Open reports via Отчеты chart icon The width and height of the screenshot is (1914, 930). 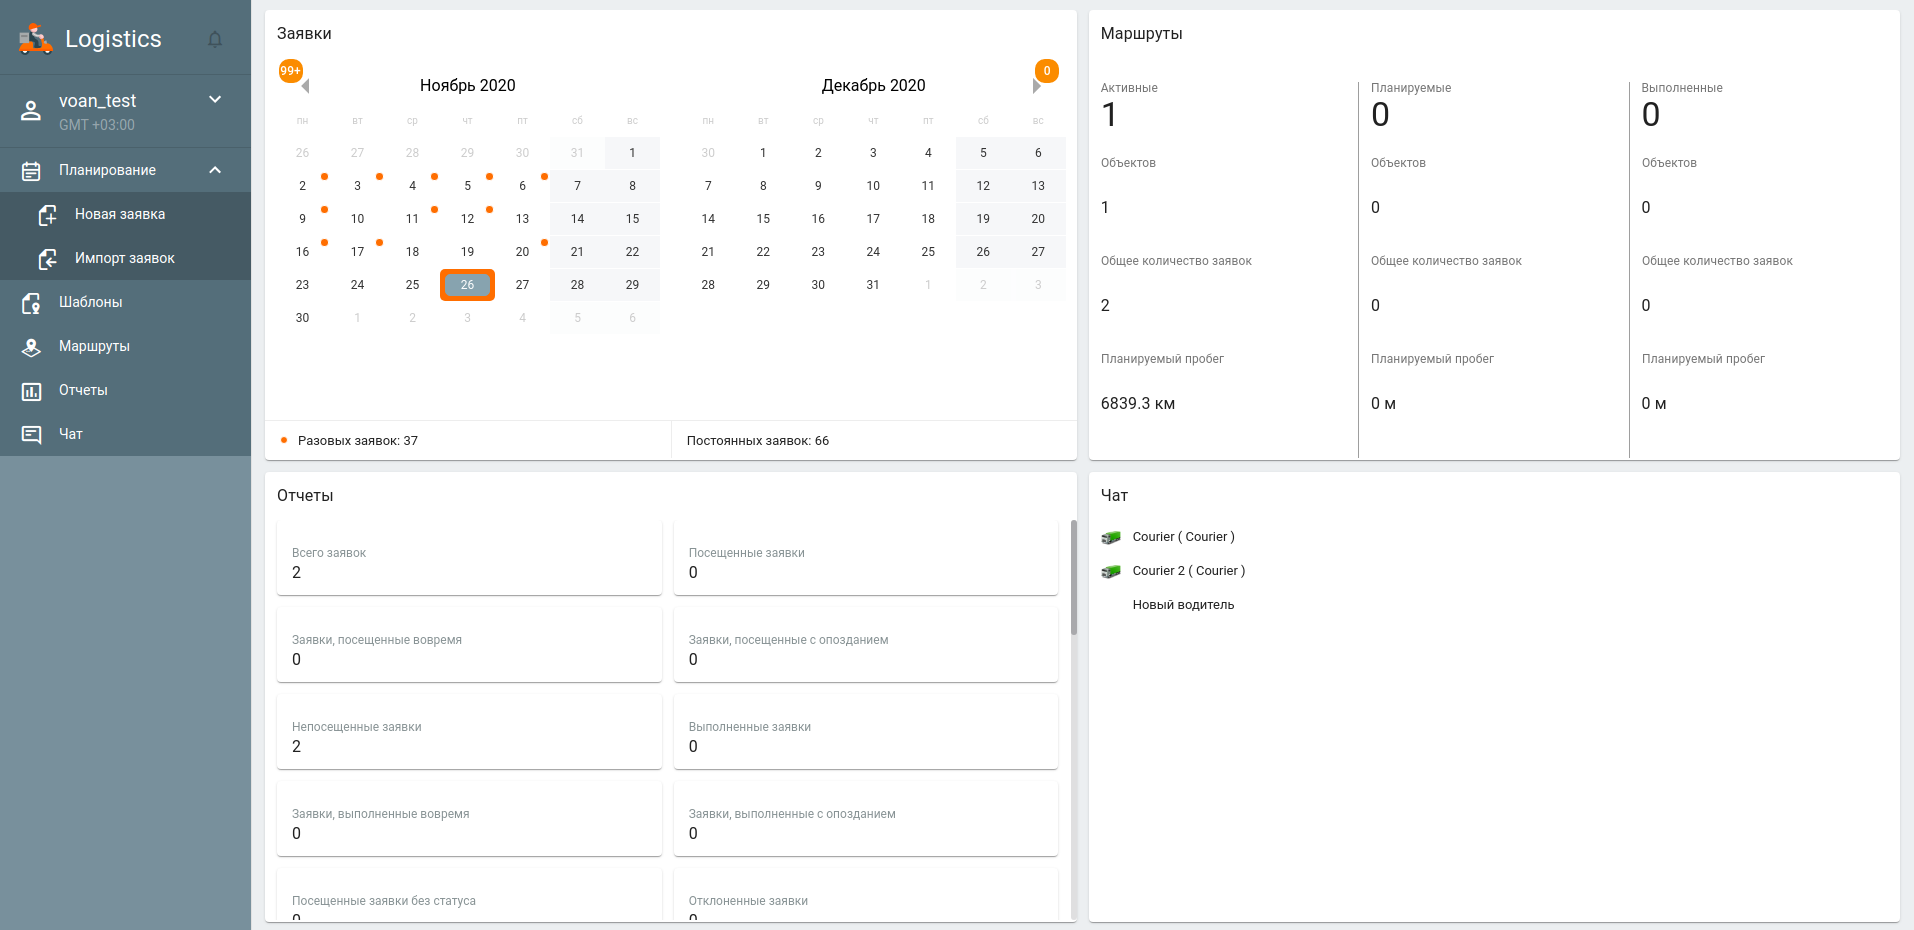coord(31,391)
